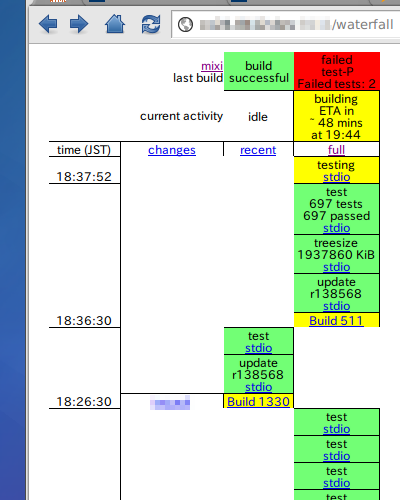Open stdio for the 697 tests passed step
This screenshot has width=400, height=500.
[x=337, y=228]
